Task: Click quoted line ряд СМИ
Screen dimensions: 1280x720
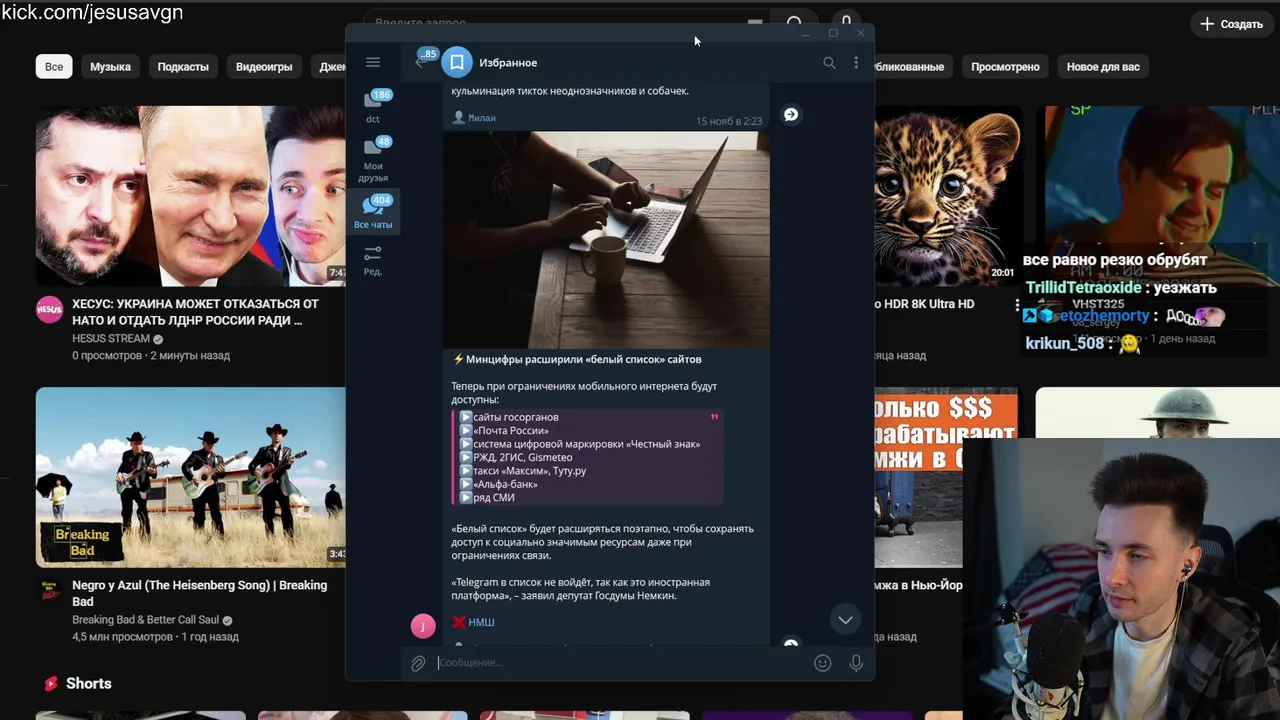Action: click(494, 497)
